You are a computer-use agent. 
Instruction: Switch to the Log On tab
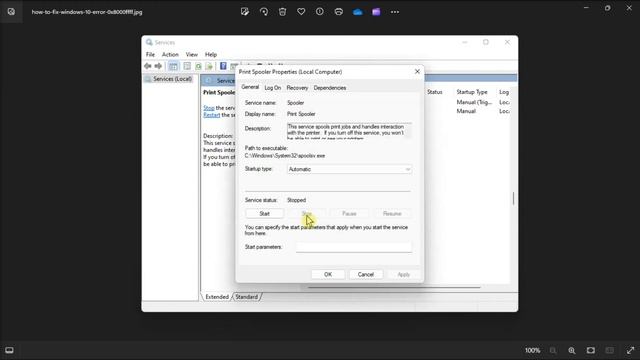click(x=273, y=88)
